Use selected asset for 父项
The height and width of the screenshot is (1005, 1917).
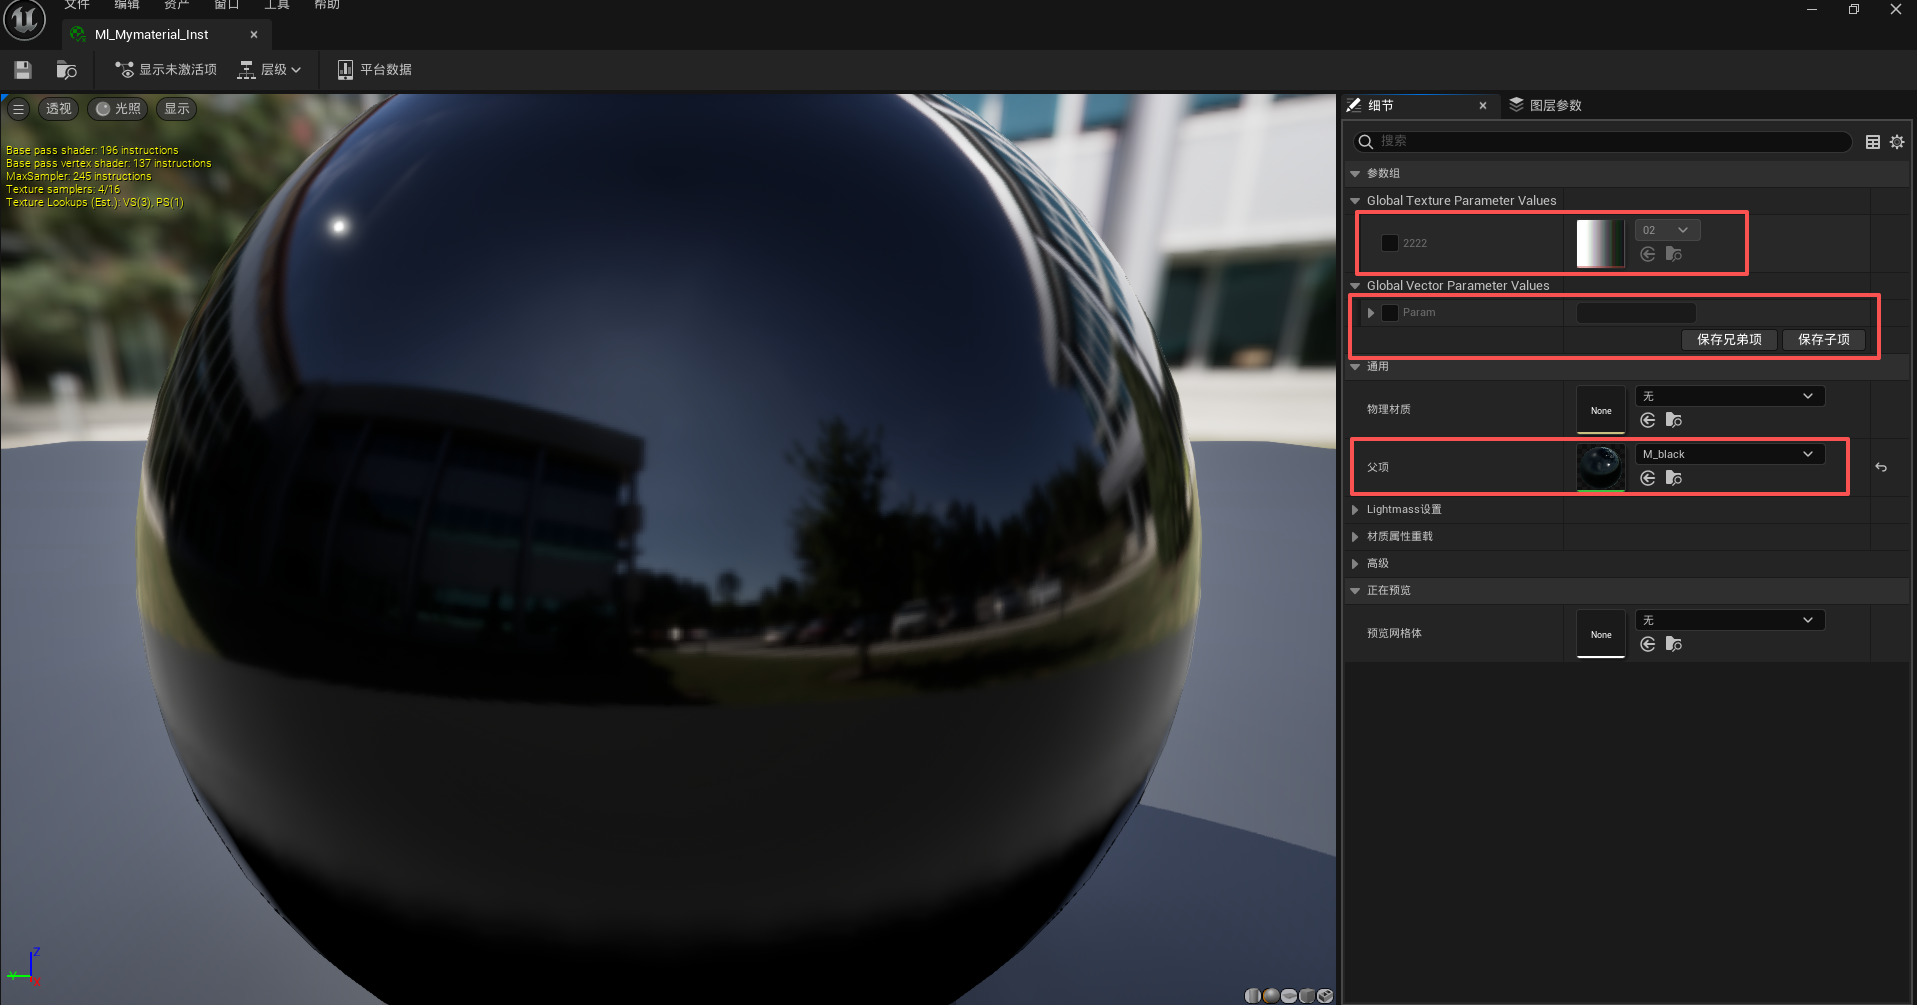[1648, 479]
